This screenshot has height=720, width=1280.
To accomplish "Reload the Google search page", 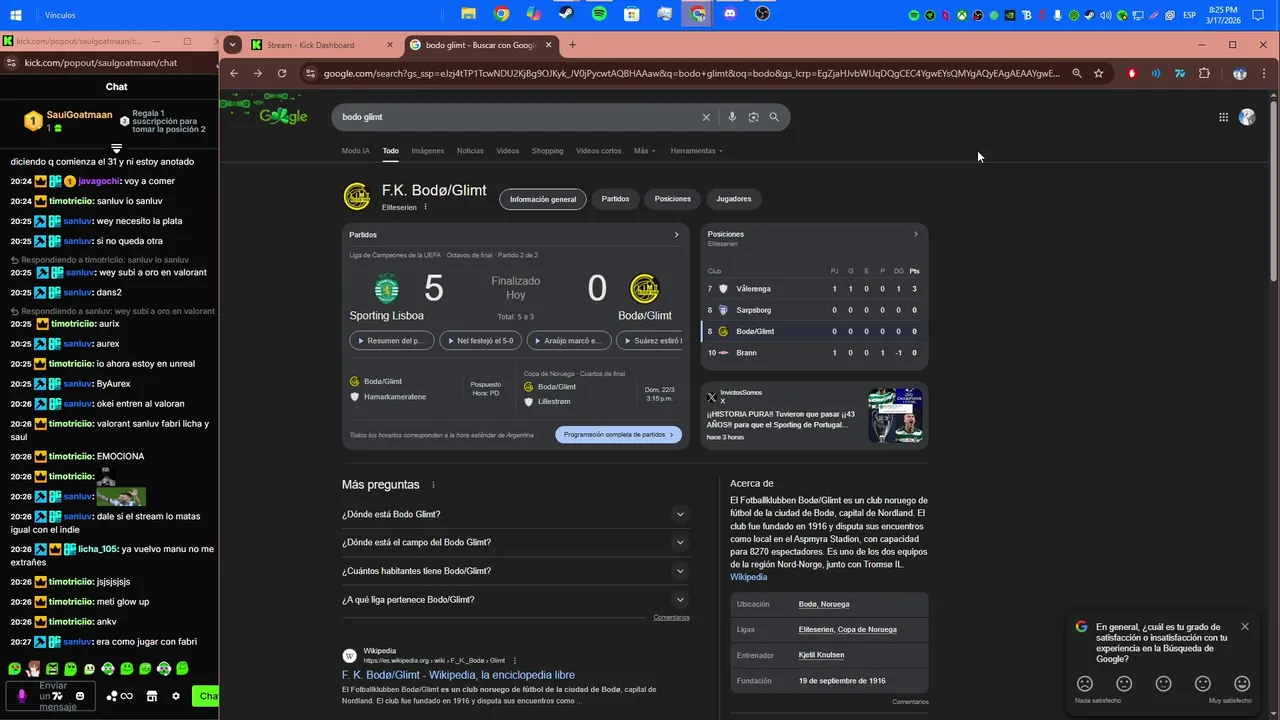I will (x=282, y=73).
